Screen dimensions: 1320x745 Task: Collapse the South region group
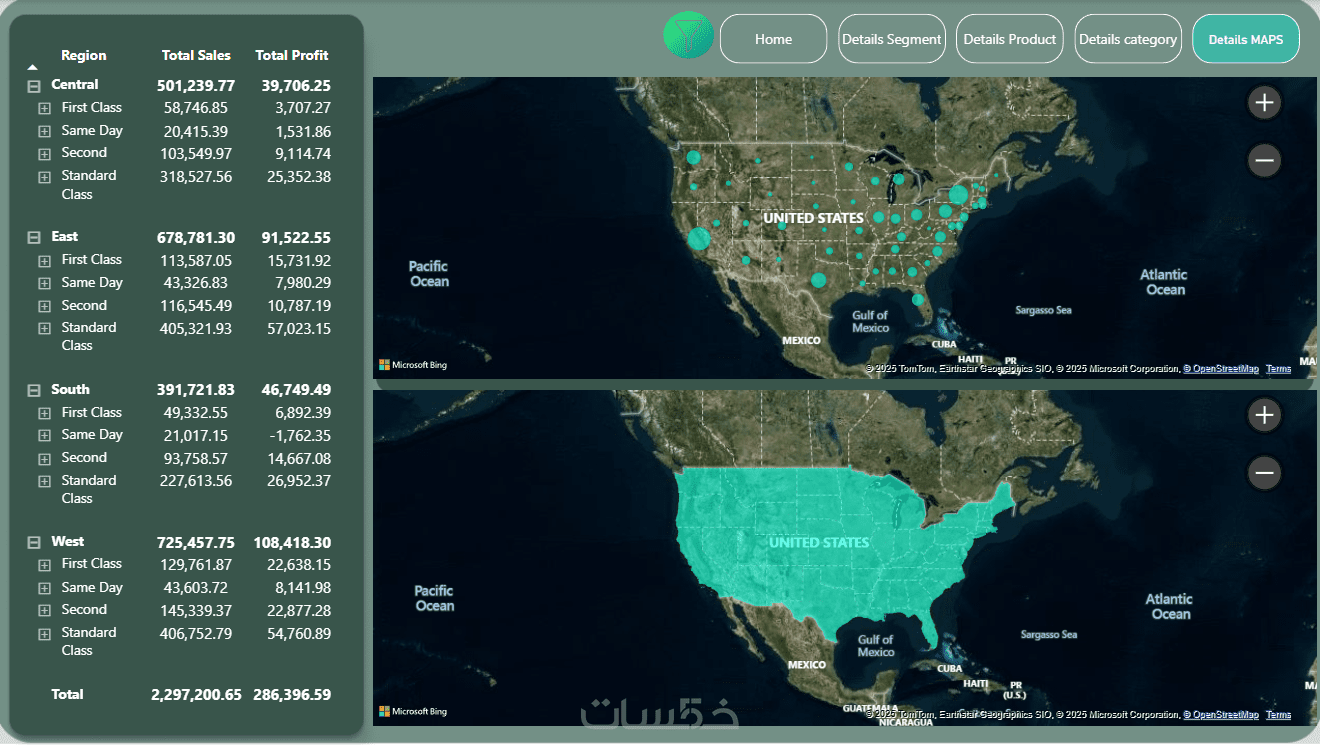(x=33, y=391)
